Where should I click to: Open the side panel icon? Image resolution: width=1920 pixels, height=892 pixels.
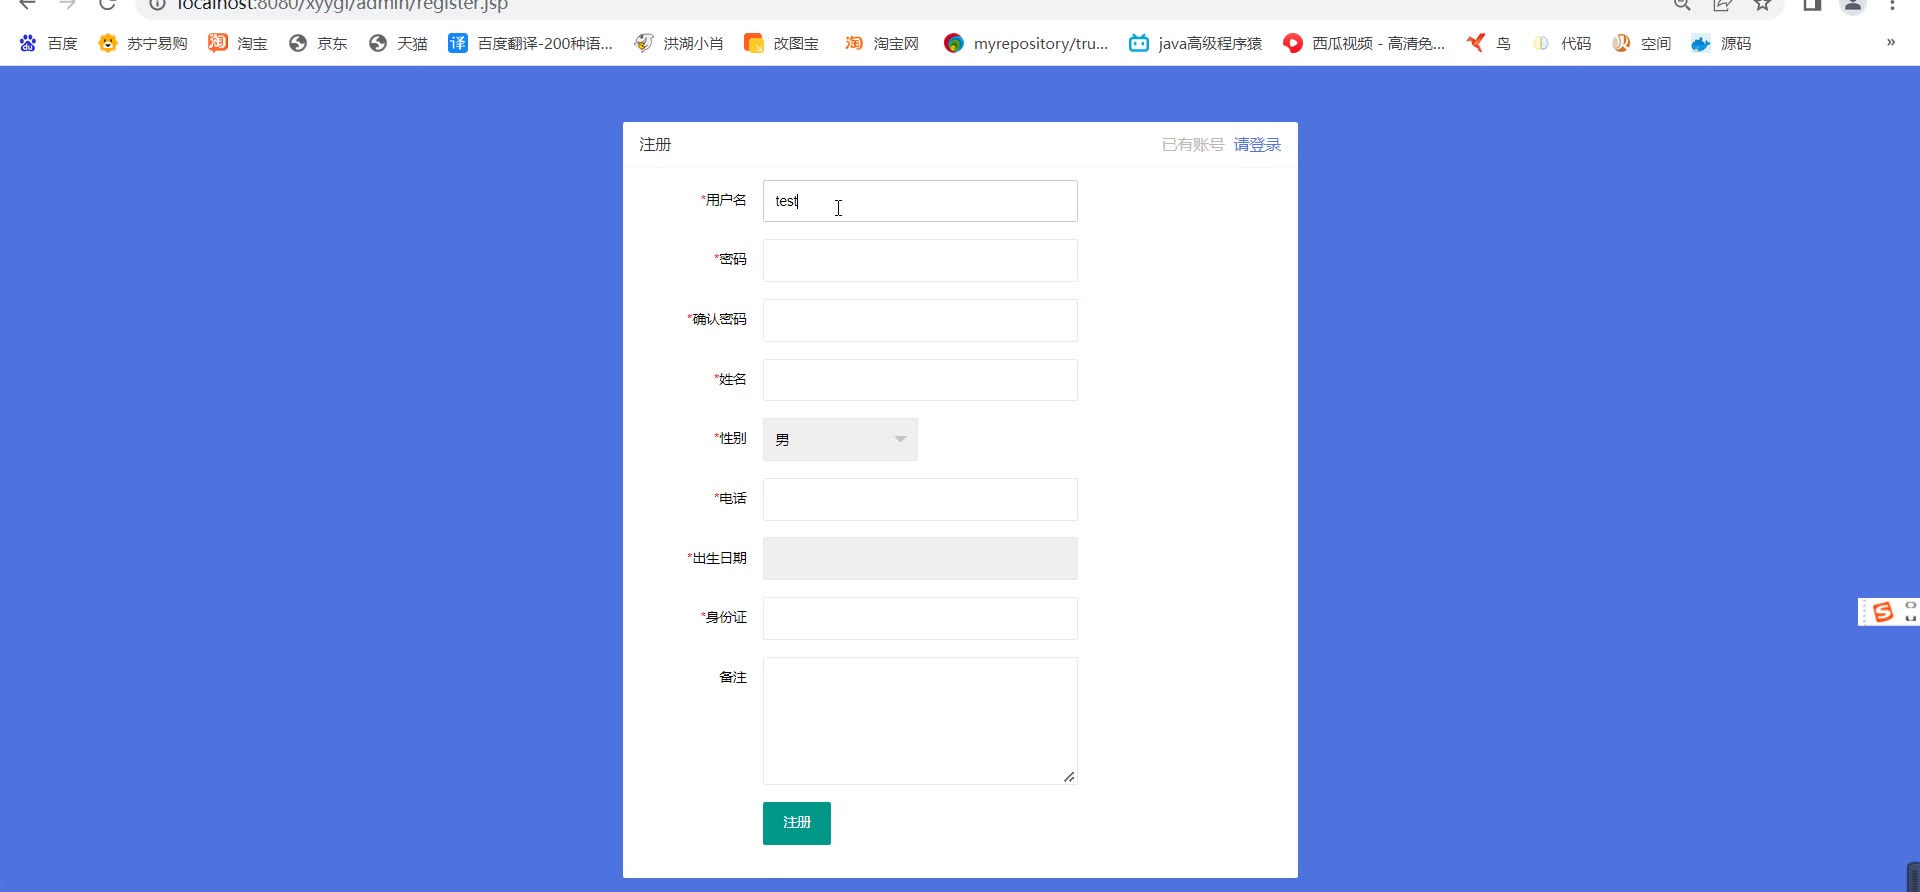[1812, 5]
